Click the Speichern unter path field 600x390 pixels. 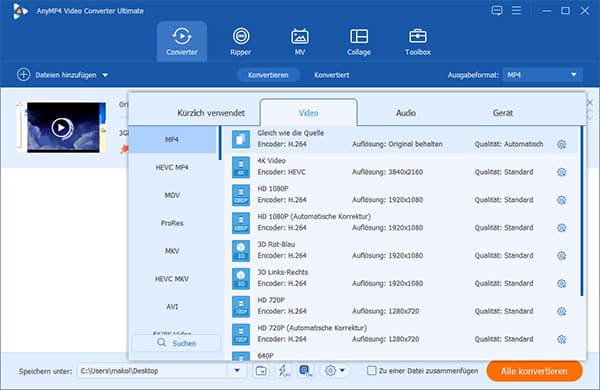[153, 370]
